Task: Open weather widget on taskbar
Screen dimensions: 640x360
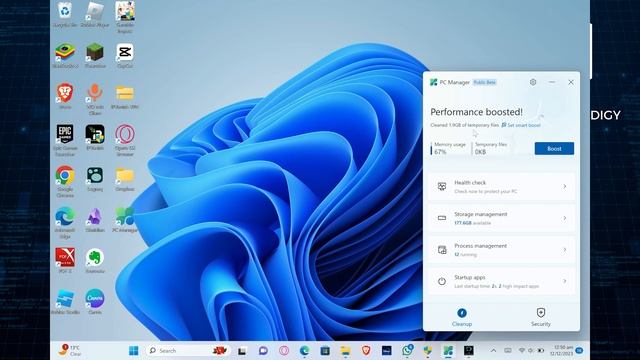Action: click(x=71, y=350)
